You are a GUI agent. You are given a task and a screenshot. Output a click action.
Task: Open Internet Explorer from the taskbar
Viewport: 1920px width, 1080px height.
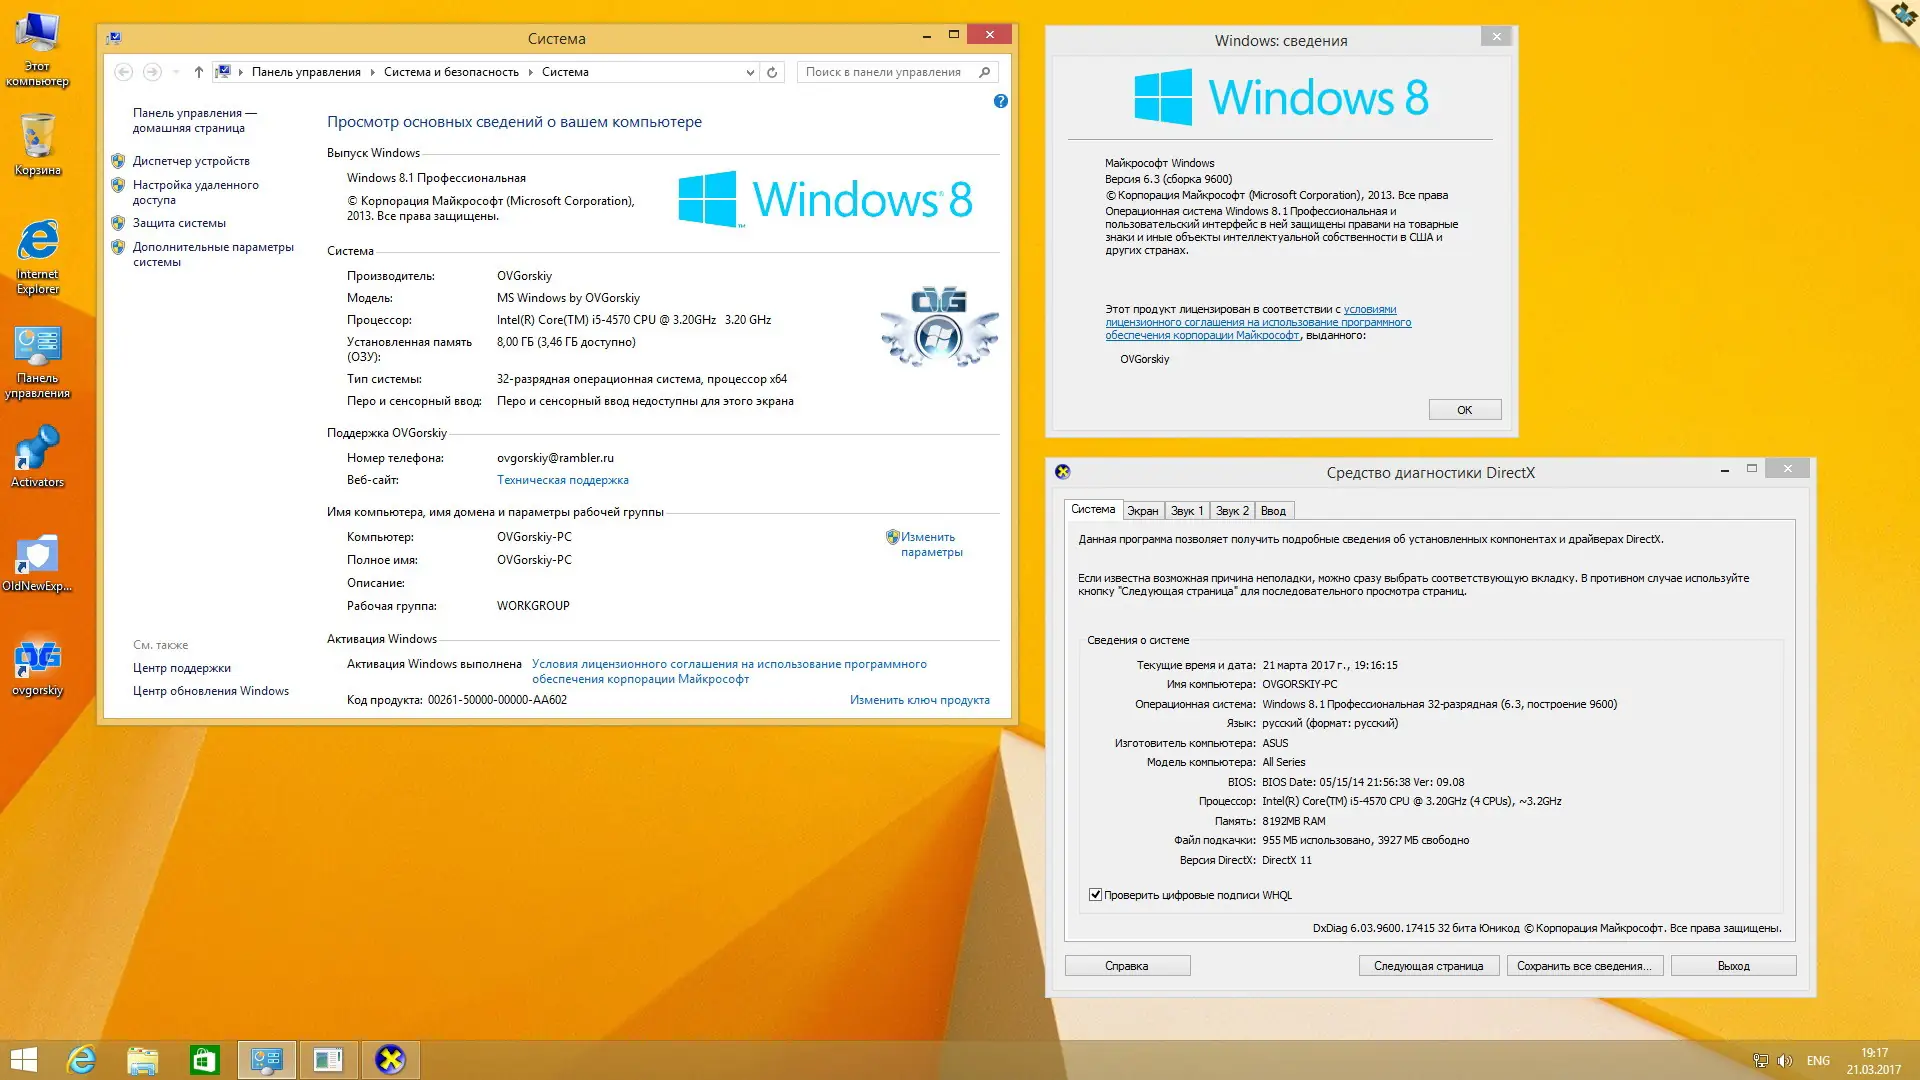point(81,1060)
